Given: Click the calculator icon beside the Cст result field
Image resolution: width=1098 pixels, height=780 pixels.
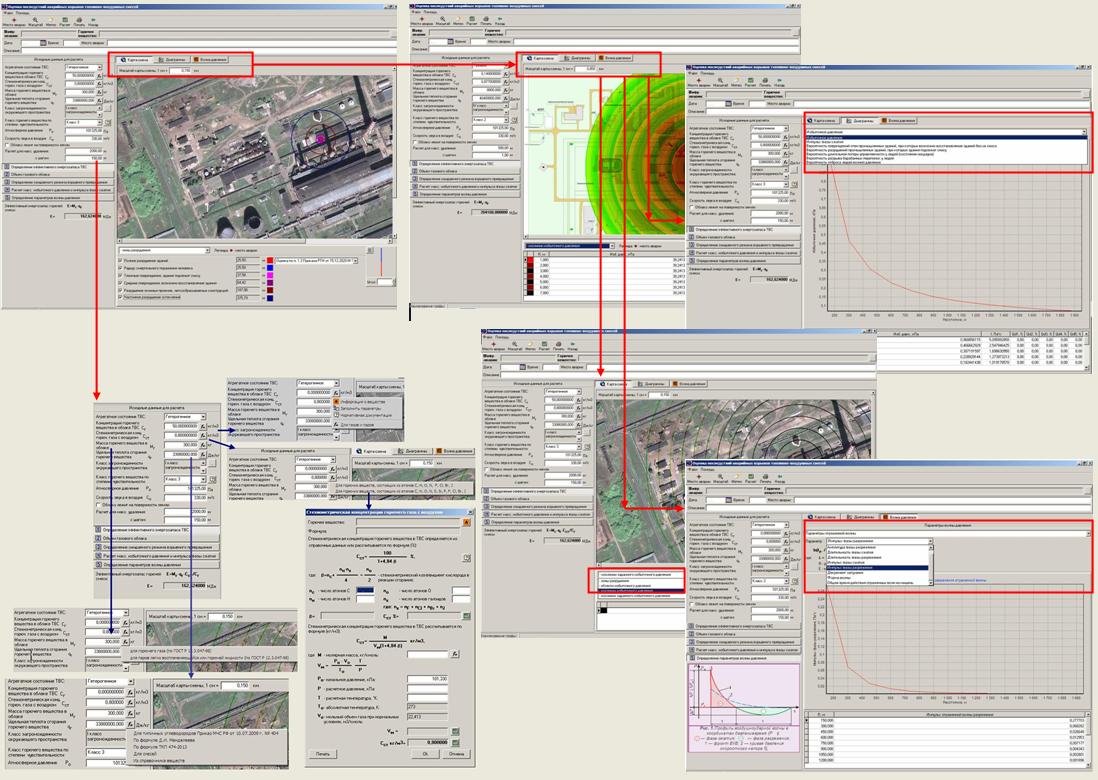Looking at the screenshot, I should 454,741.
